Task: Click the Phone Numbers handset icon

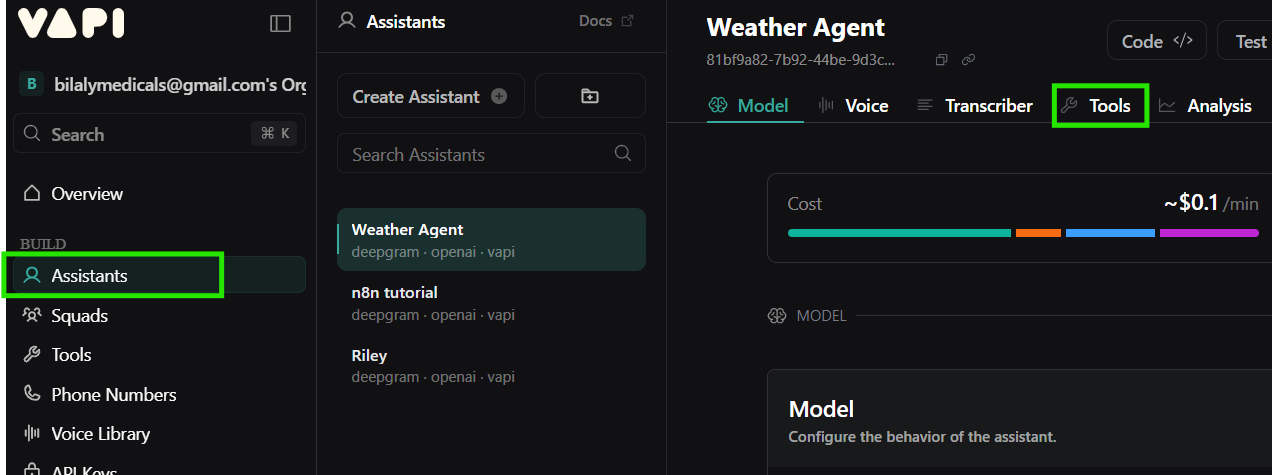Action: tap(32, 394)
